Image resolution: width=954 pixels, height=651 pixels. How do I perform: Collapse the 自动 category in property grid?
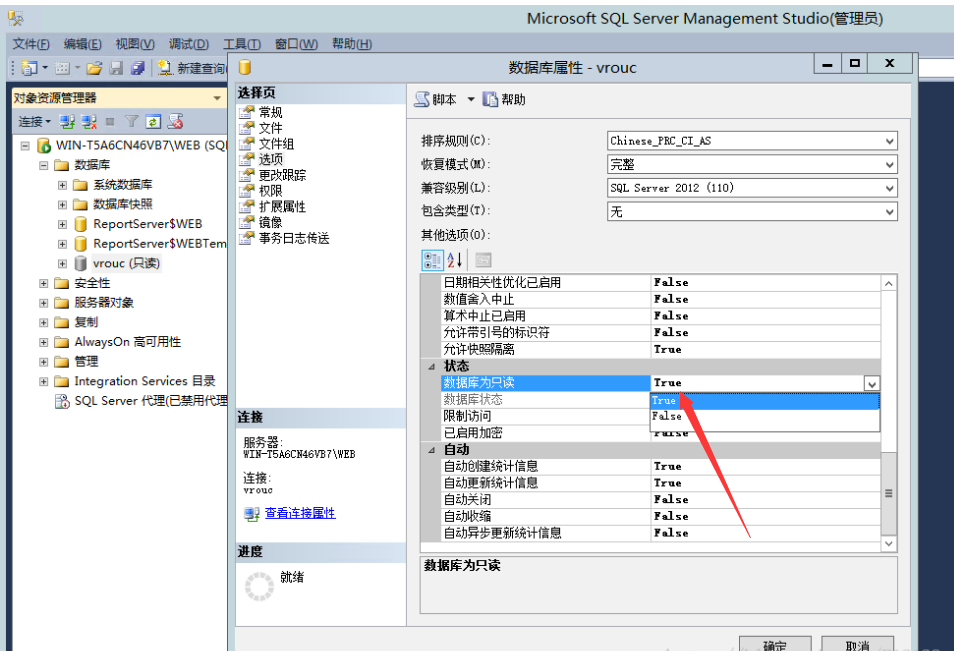pyautogui.click(x=431, y=450)
